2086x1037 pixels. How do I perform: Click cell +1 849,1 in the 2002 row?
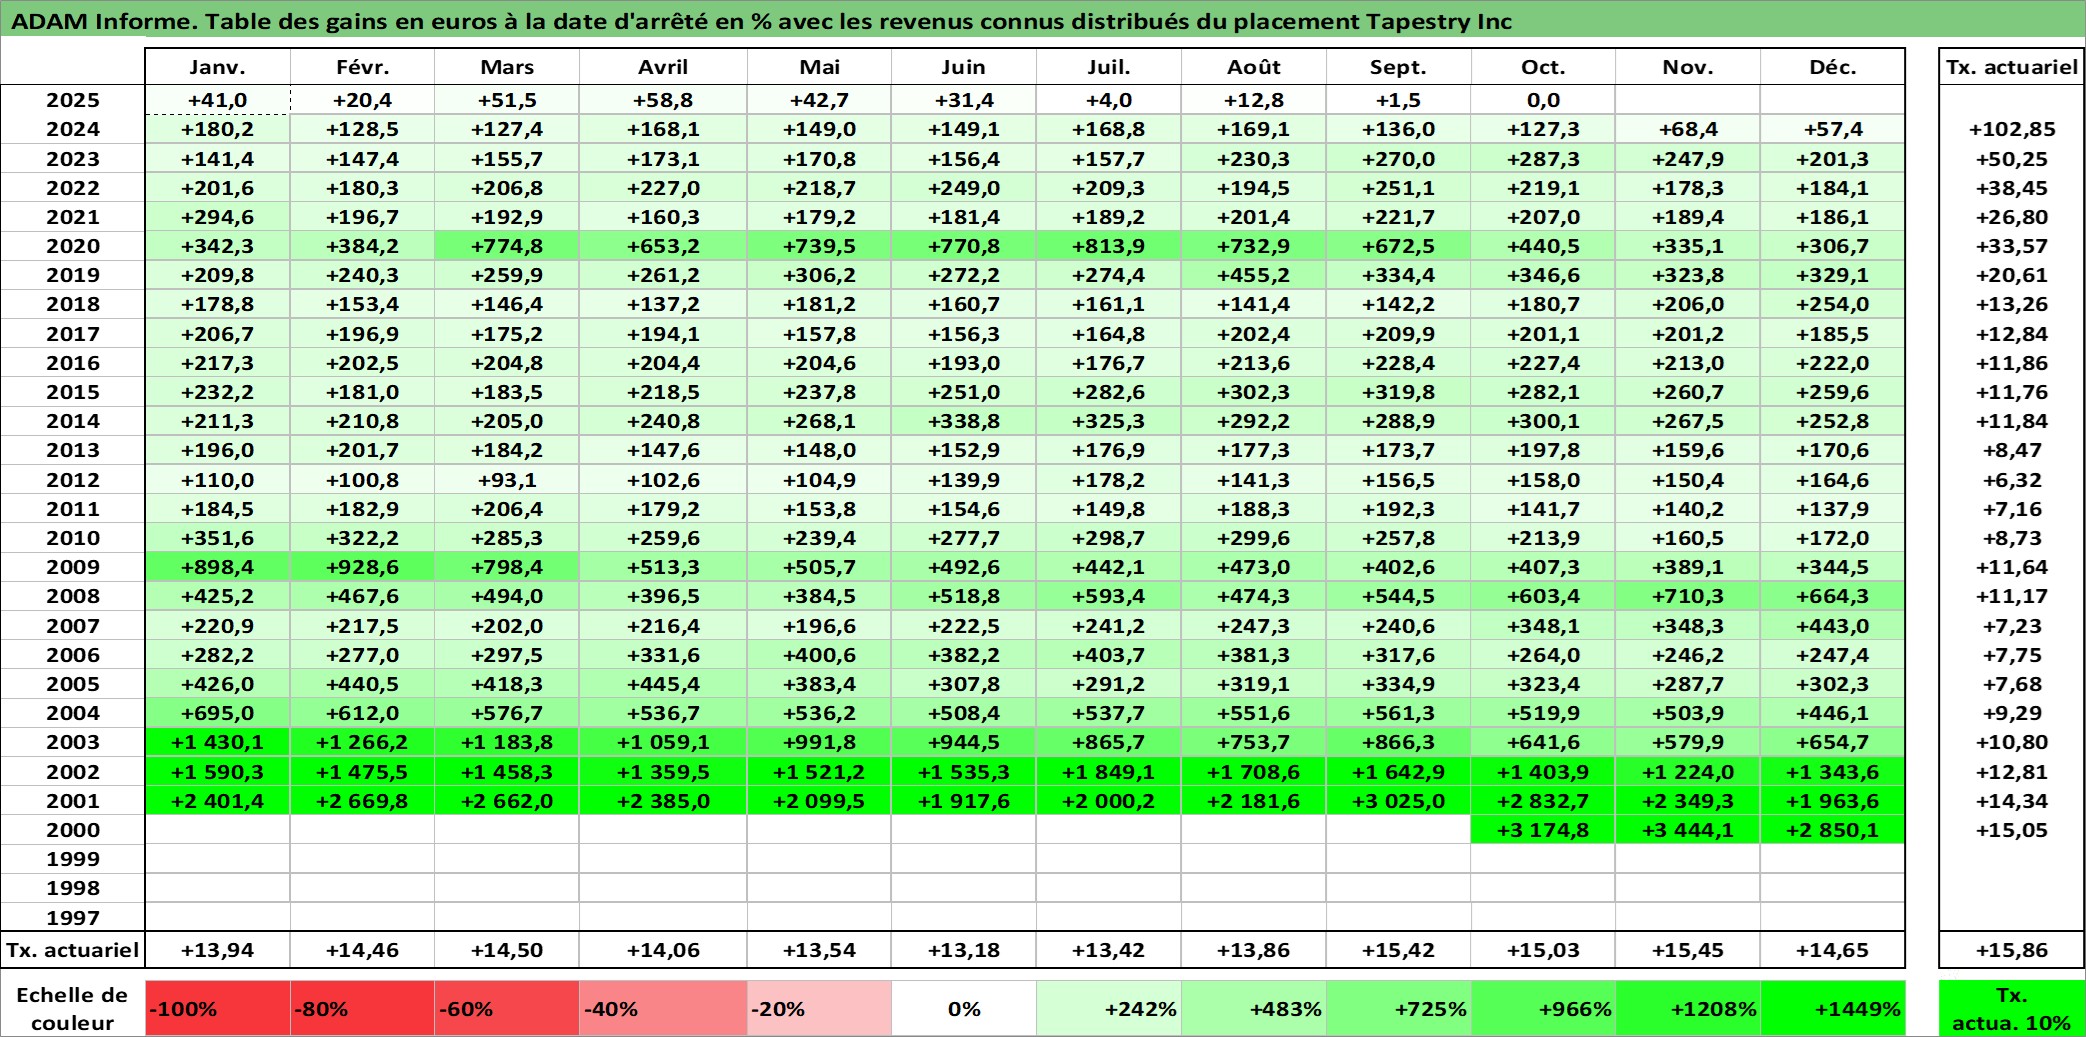coord(1109,772)
